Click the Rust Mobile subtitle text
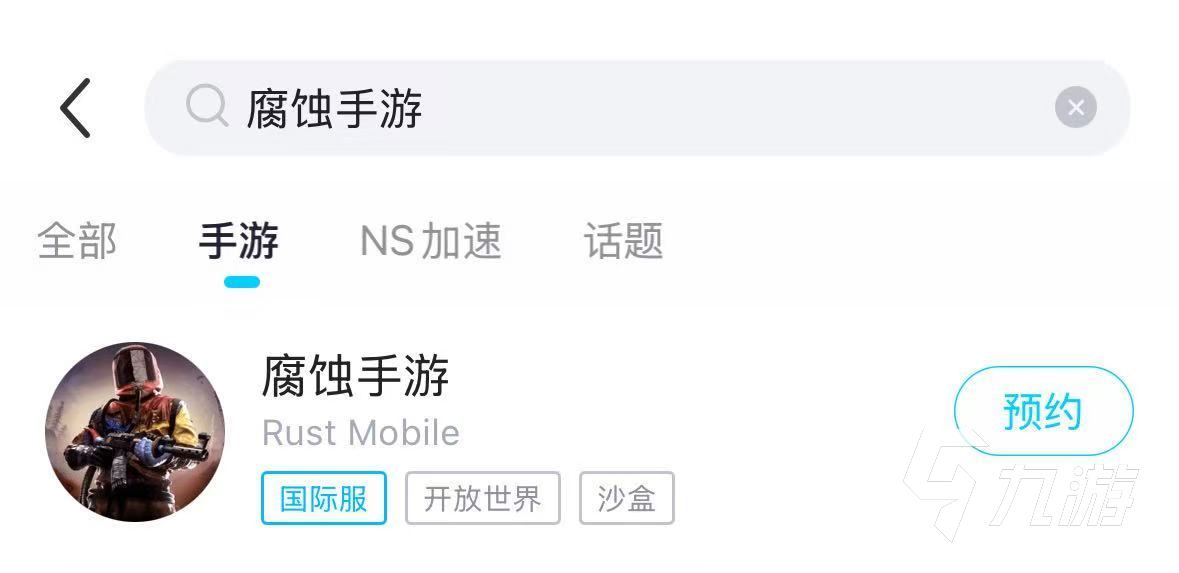The height and width of the screenshot is (573, 1179). tap(361, 433)
